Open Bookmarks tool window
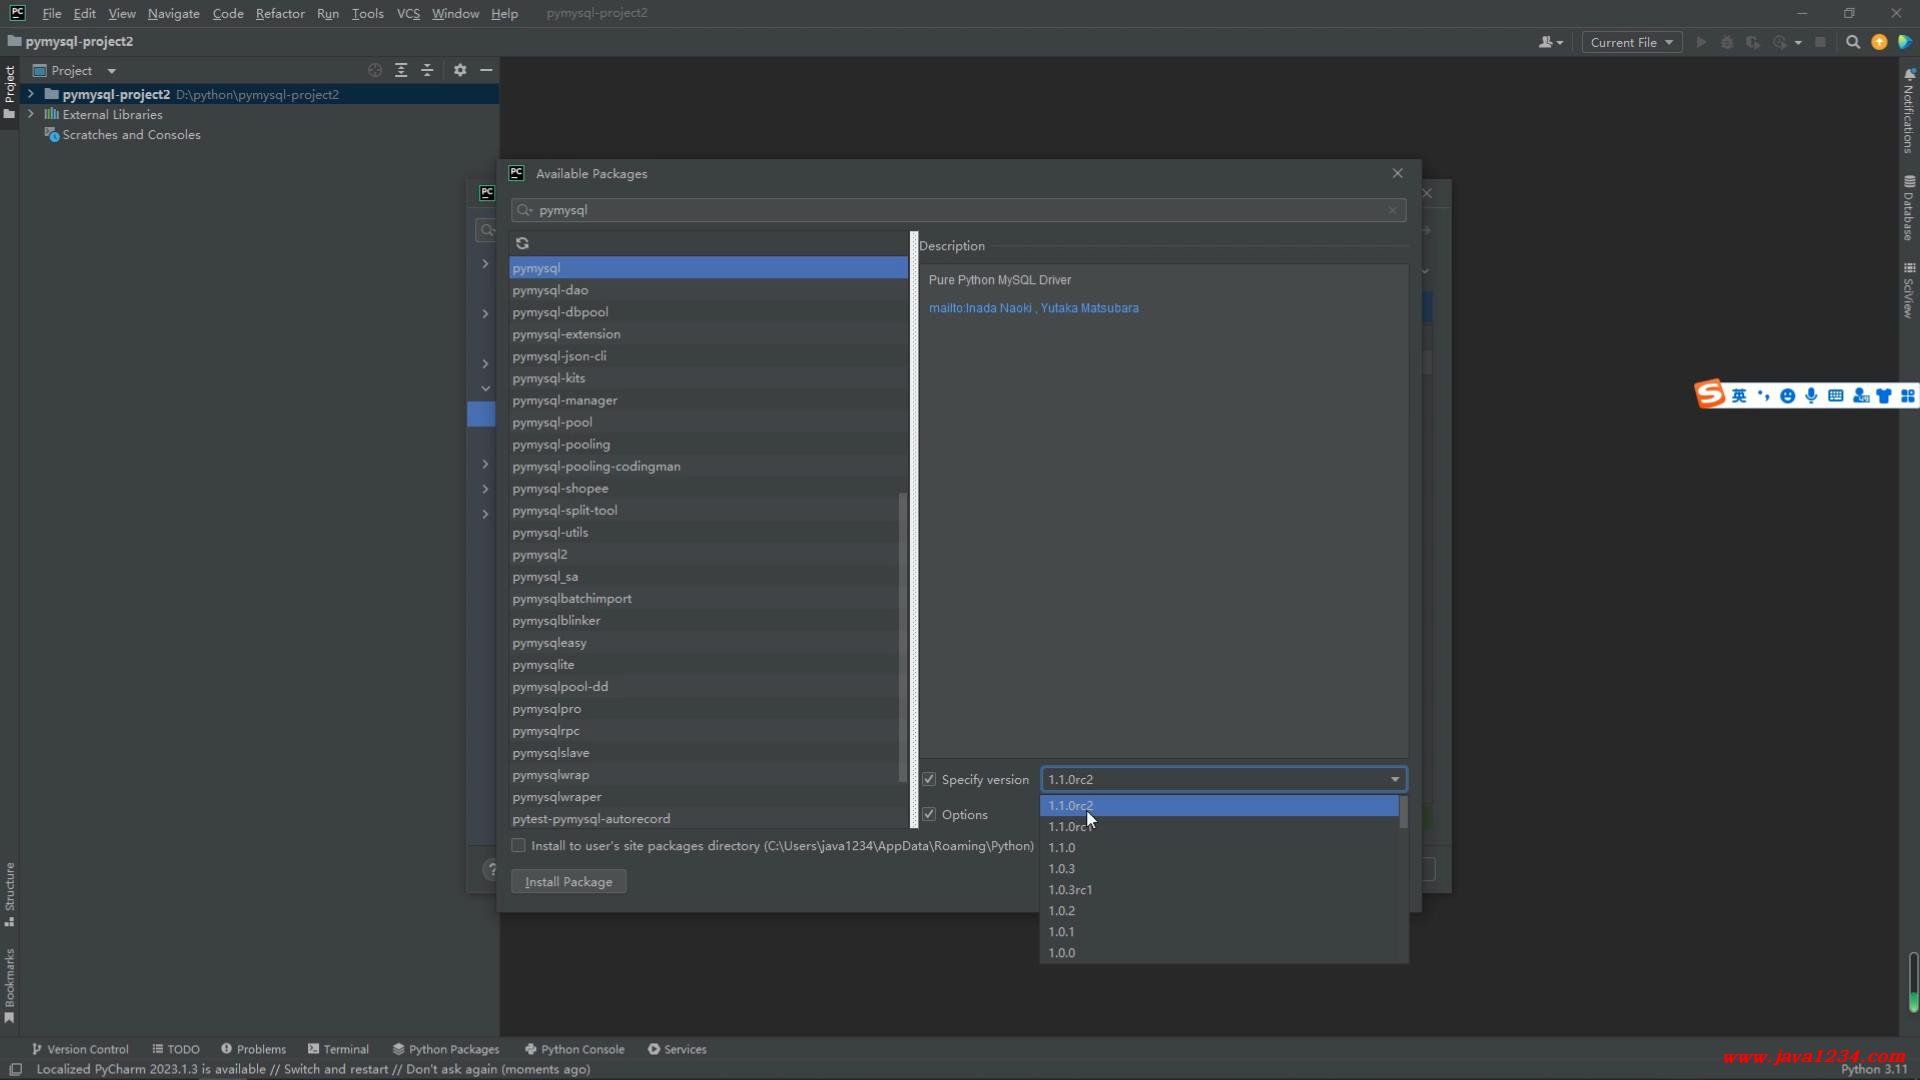 10,986
